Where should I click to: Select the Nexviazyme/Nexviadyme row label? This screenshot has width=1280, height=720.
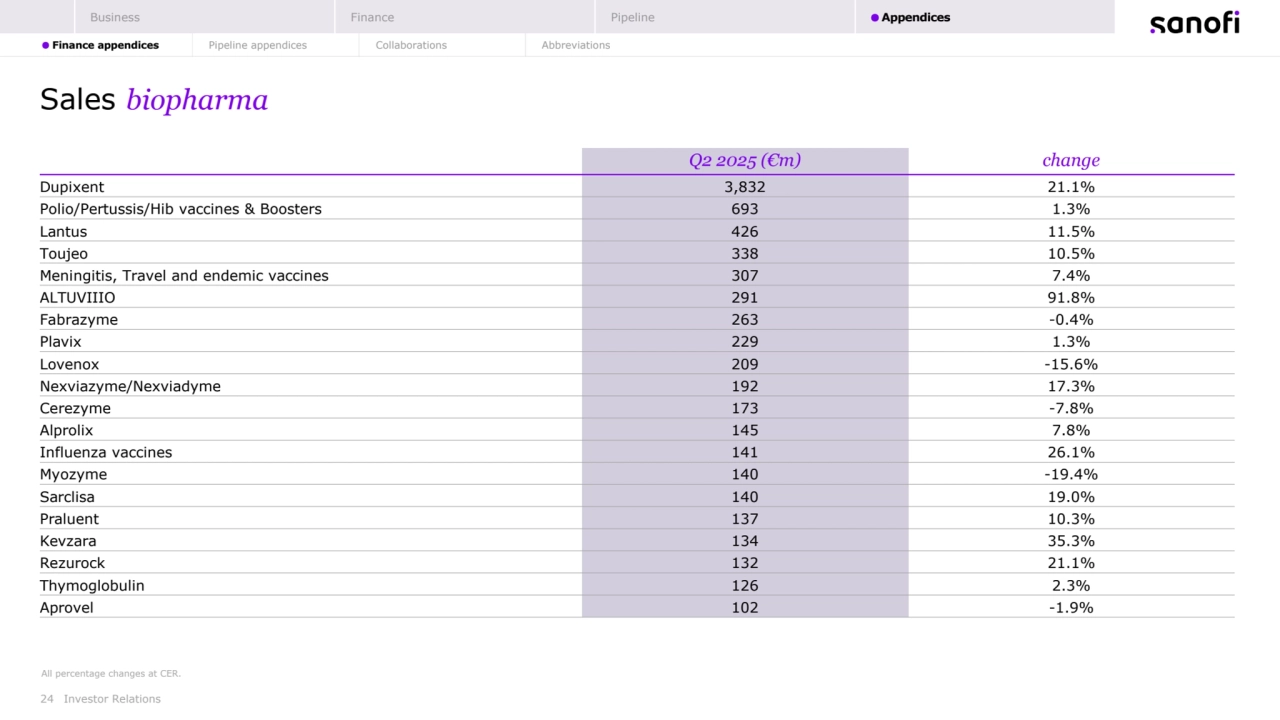130,386
